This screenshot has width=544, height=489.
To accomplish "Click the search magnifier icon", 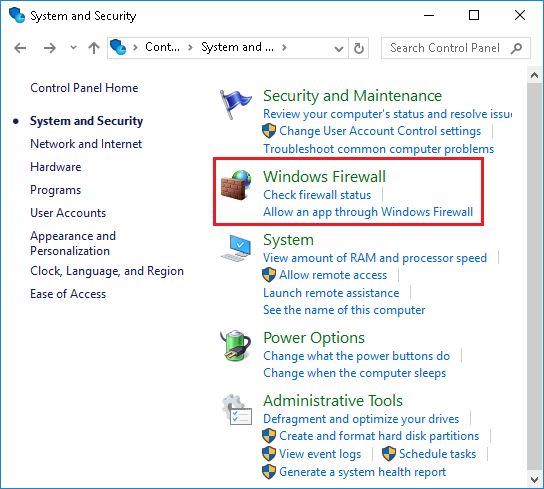I will (x=516, y=48).
